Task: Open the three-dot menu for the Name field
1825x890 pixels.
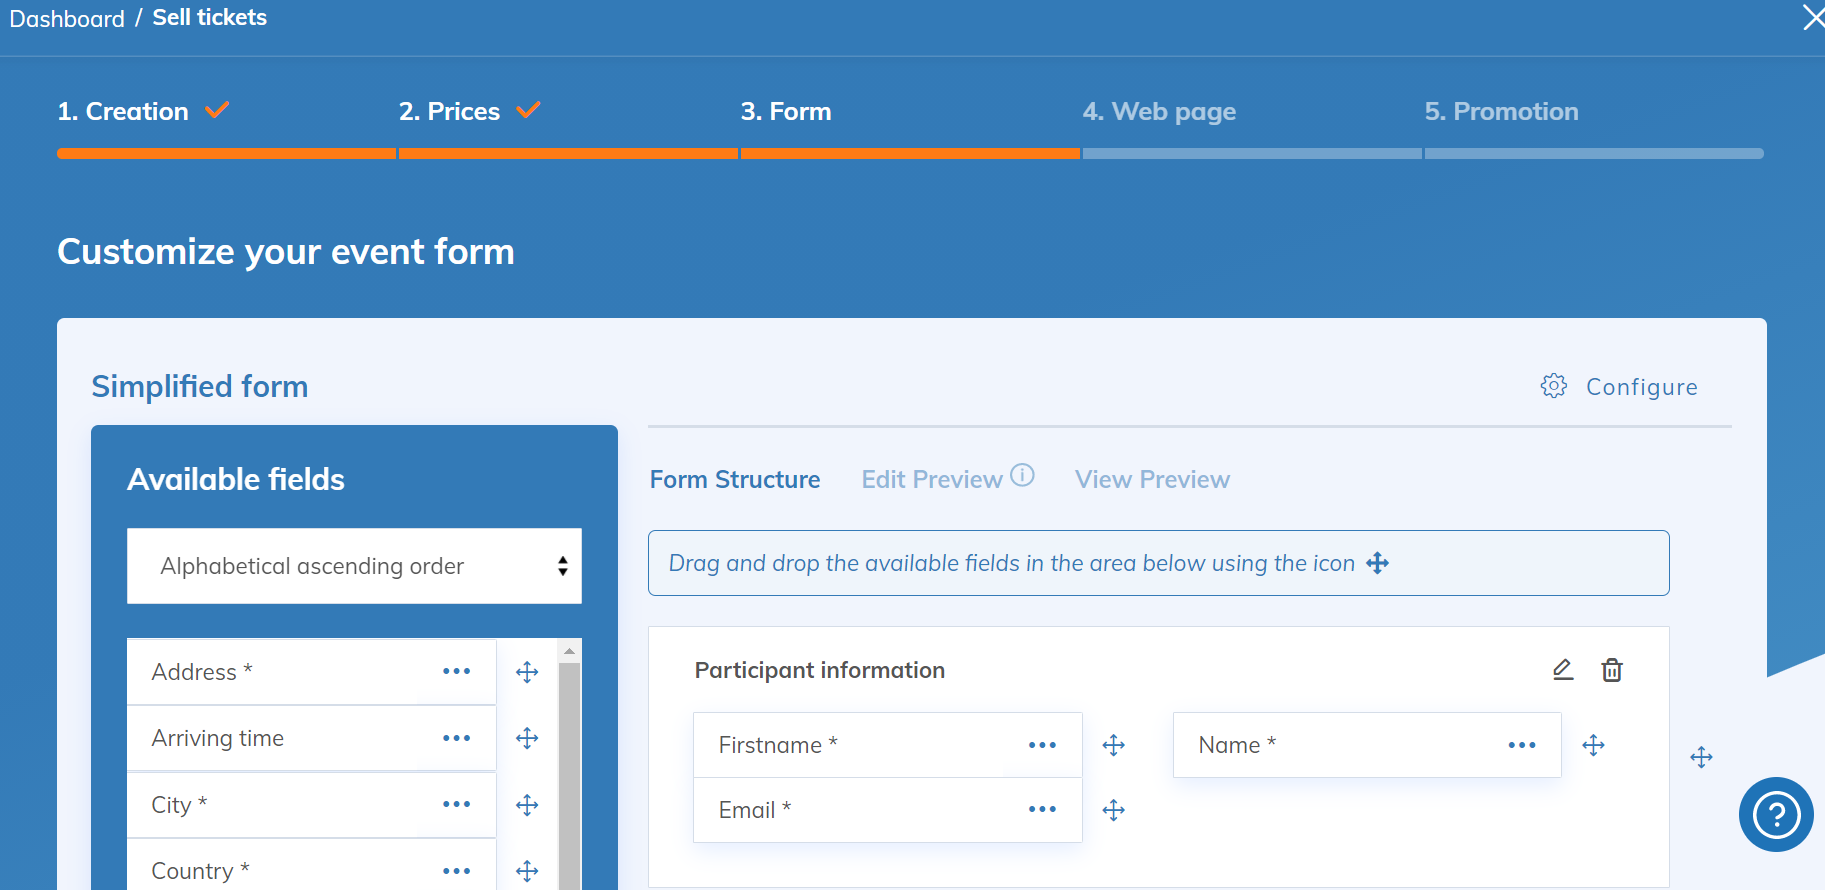Action: click(1522, 745)
